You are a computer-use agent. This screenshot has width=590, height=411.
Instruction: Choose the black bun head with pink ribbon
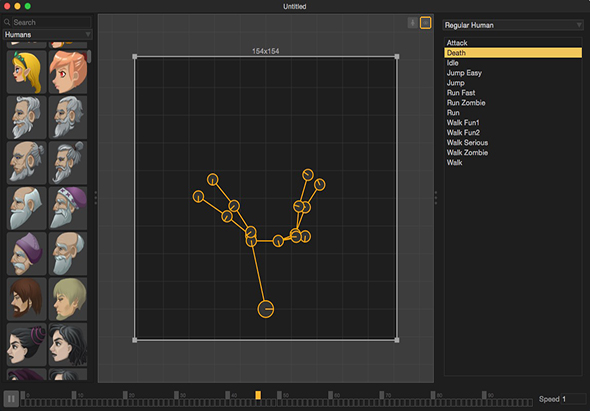[26, 344]
